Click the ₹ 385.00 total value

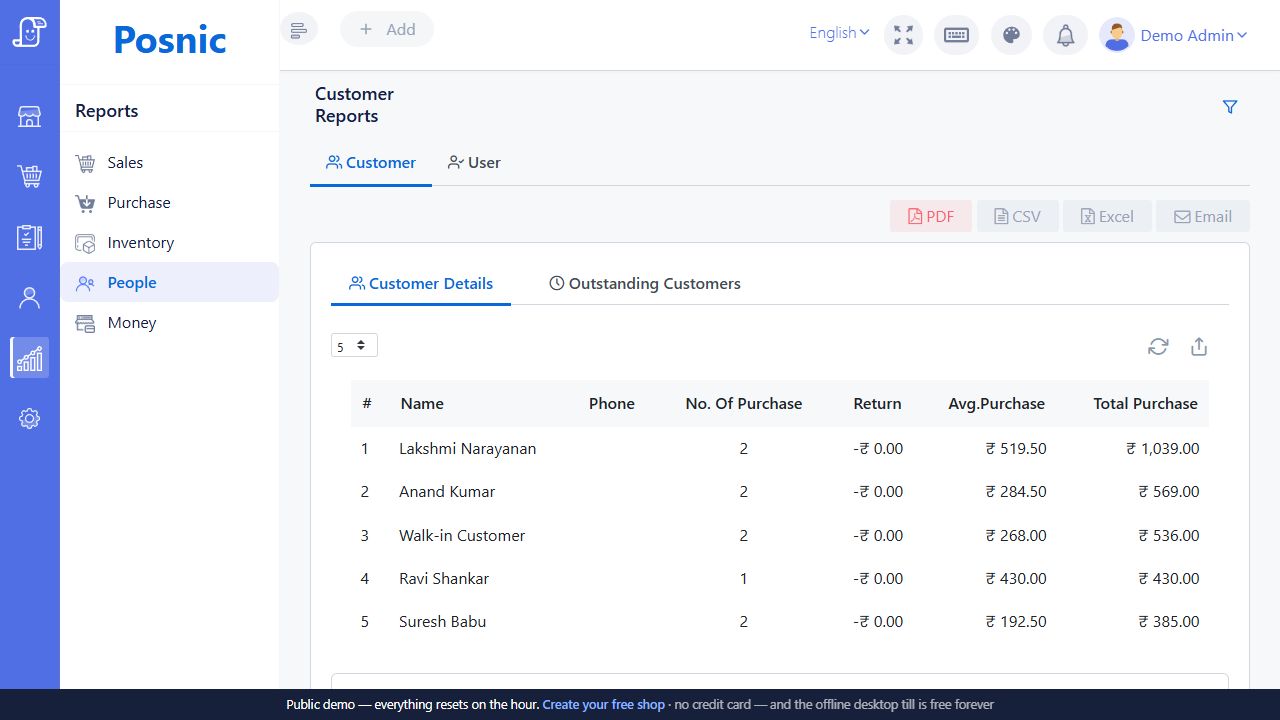click(1169, 621)
